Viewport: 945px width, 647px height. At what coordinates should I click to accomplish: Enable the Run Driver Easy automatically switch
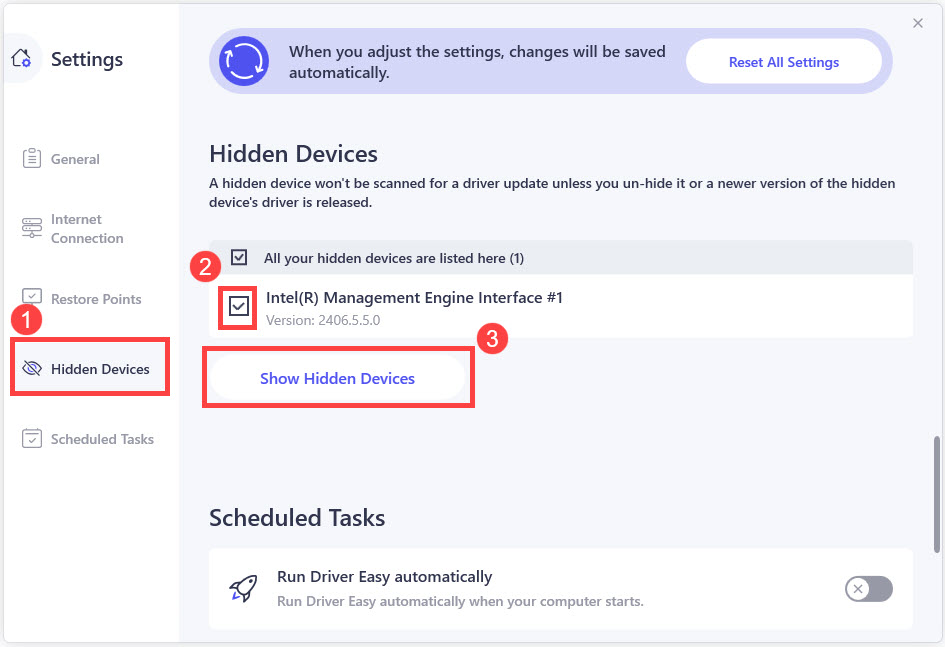tap(868, 589)
